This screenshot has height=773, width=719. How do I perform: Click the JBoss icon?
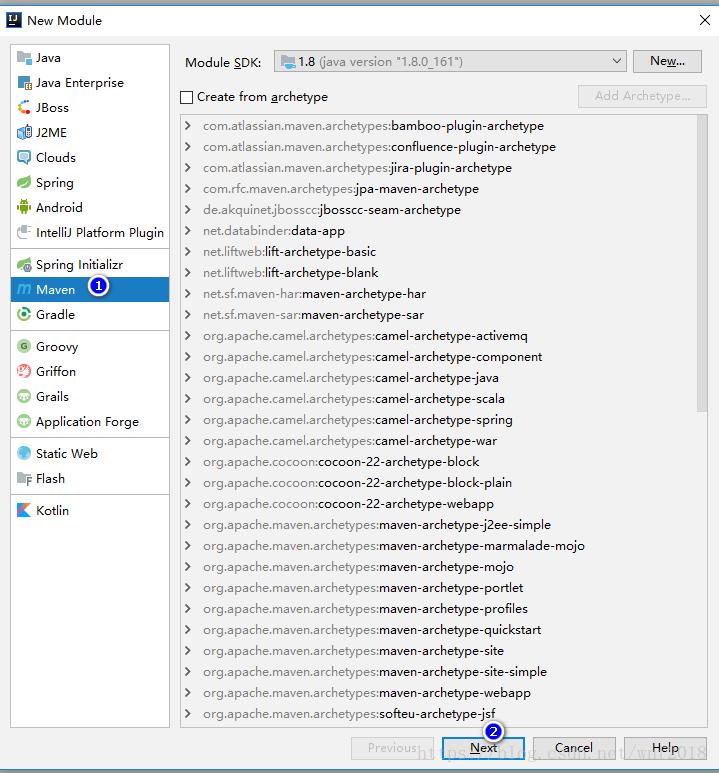click(25, 108)
